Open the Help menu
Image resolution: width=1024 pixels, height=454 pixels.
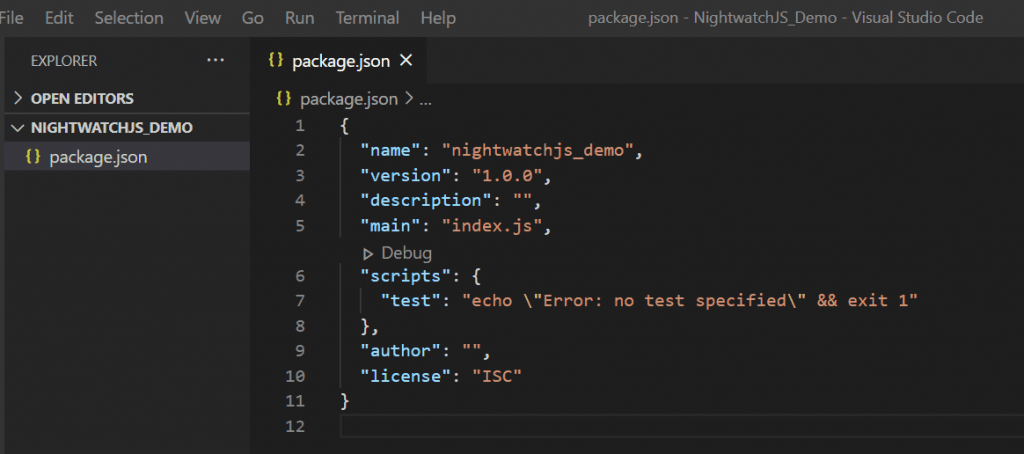pos(438,18)
